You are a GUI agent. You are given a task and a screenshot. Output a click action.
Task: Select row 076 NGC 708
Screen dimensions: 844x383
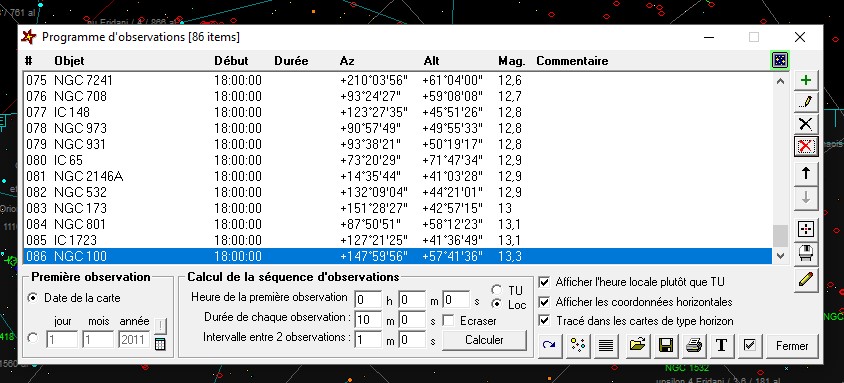click(398, 96)
